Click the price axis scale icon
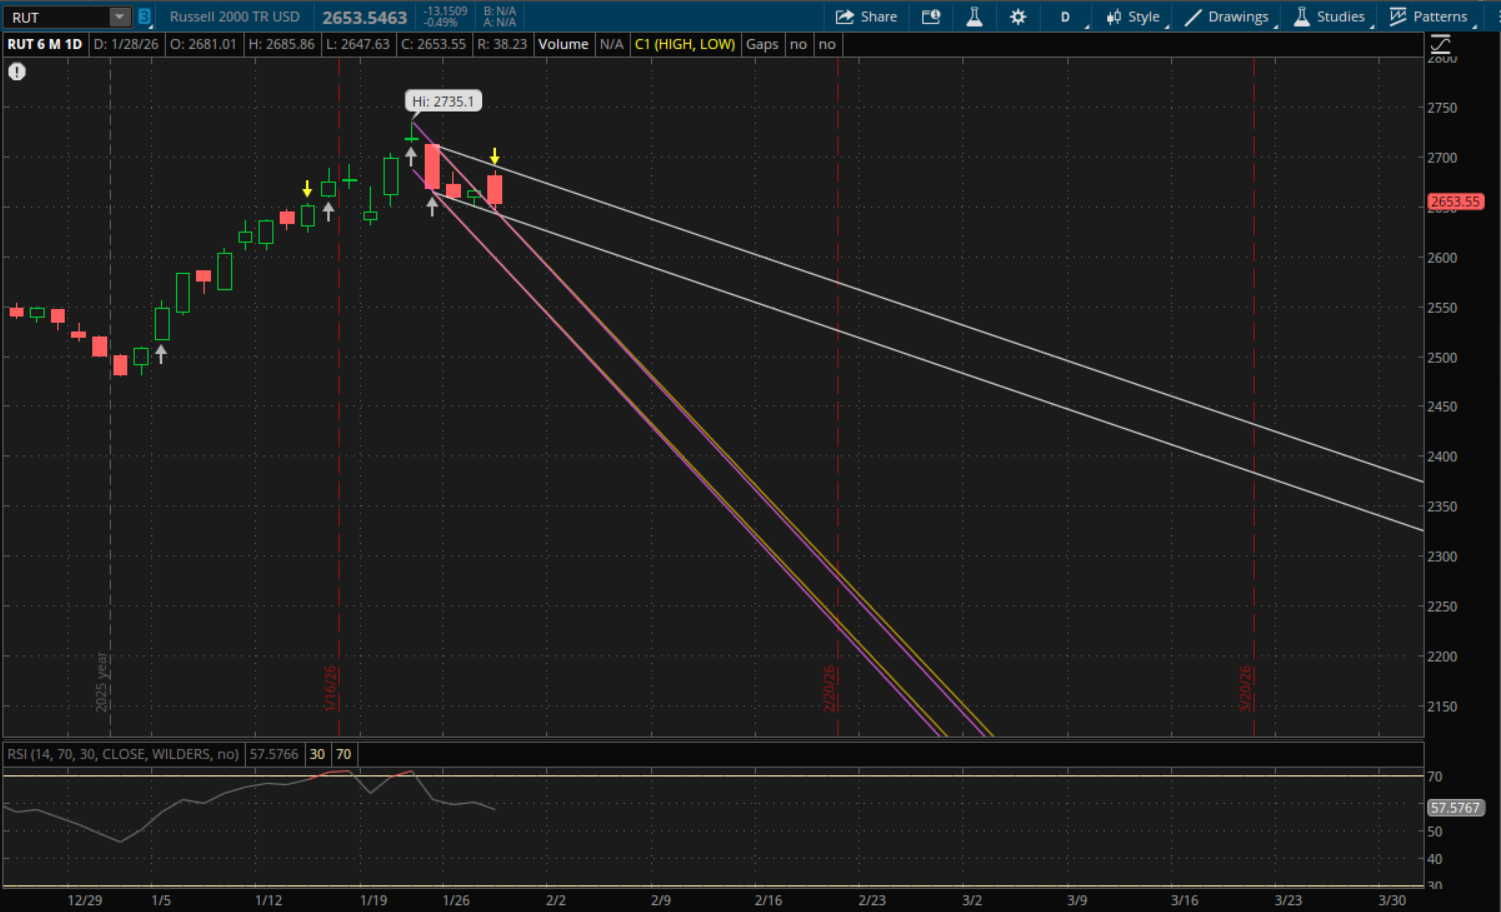 pyautogui.click(x=1440, y=45)
